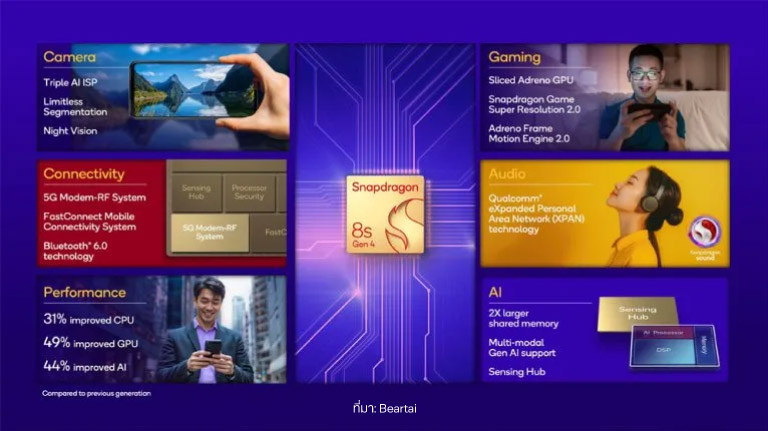
Task: Click the Performance heading
Action: [85, 292]
